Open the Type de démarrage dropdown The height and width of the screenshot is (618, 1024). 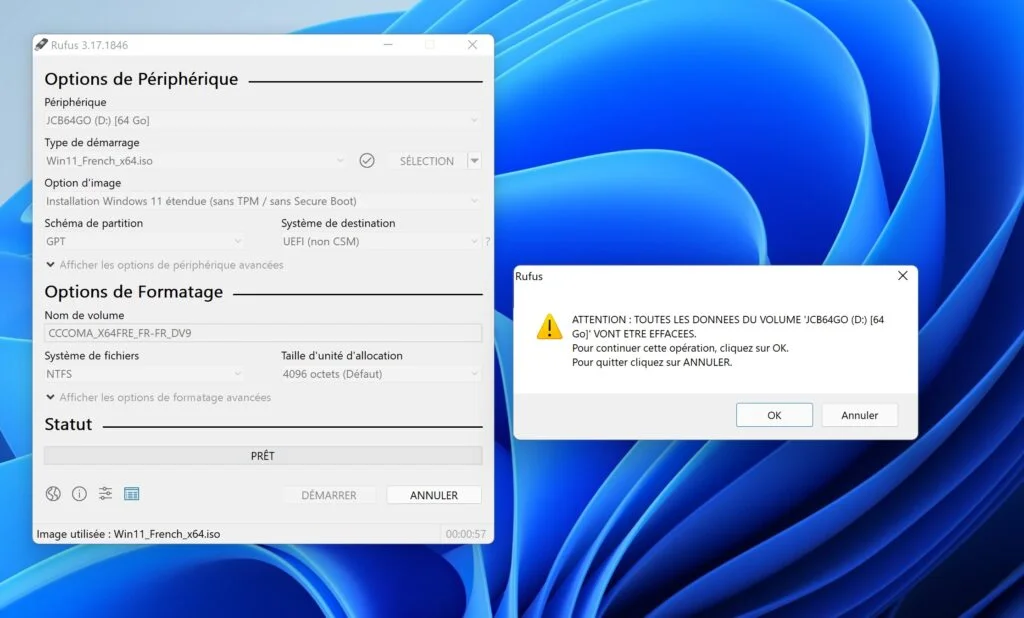pyautogui.click(x=195, y=161)
